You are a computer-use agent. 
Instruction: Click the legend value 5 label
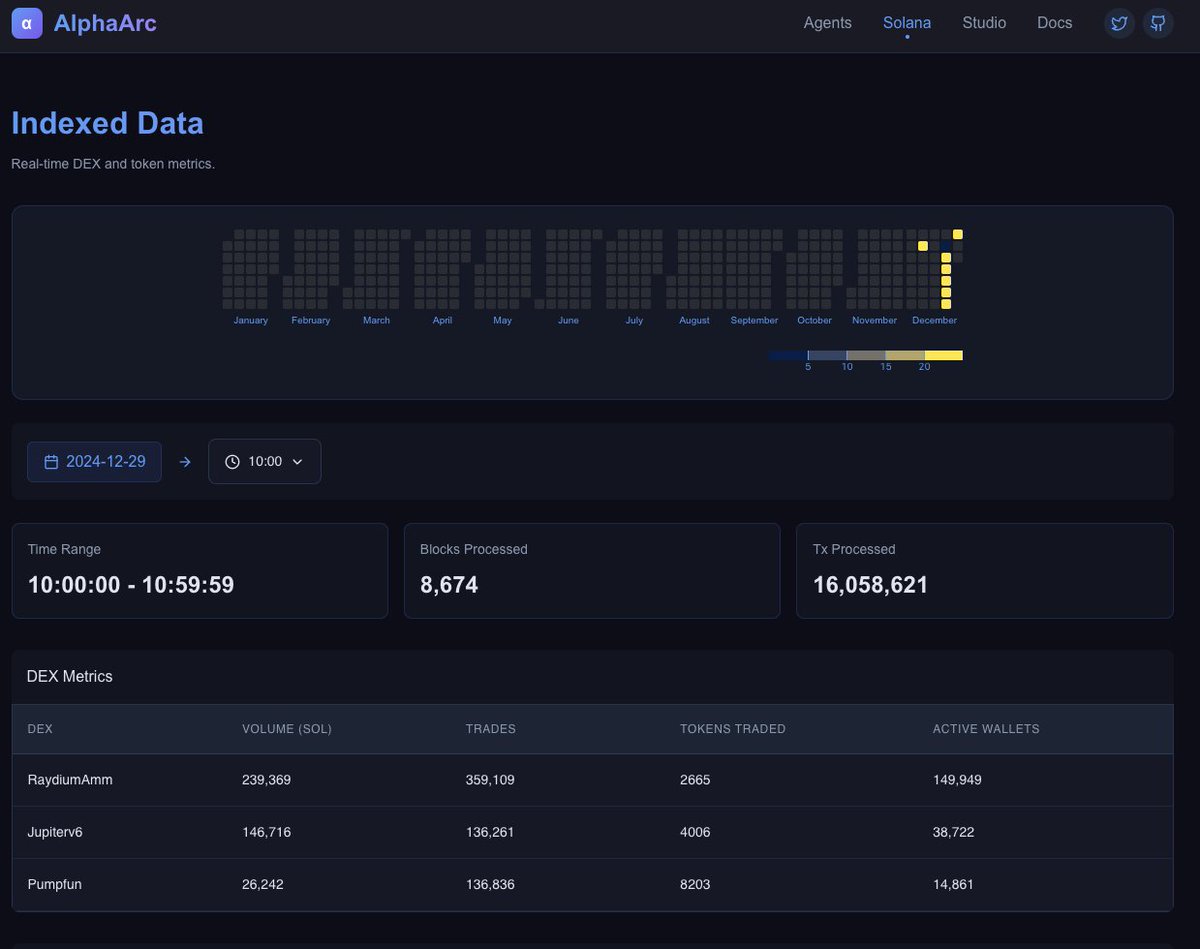tap(808, 367)
